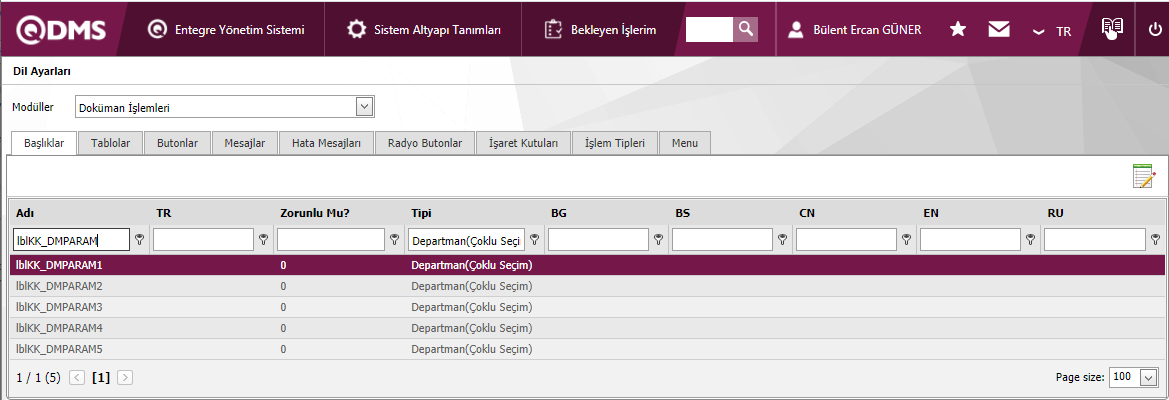Click the search magnifier button

pos(746,29)
